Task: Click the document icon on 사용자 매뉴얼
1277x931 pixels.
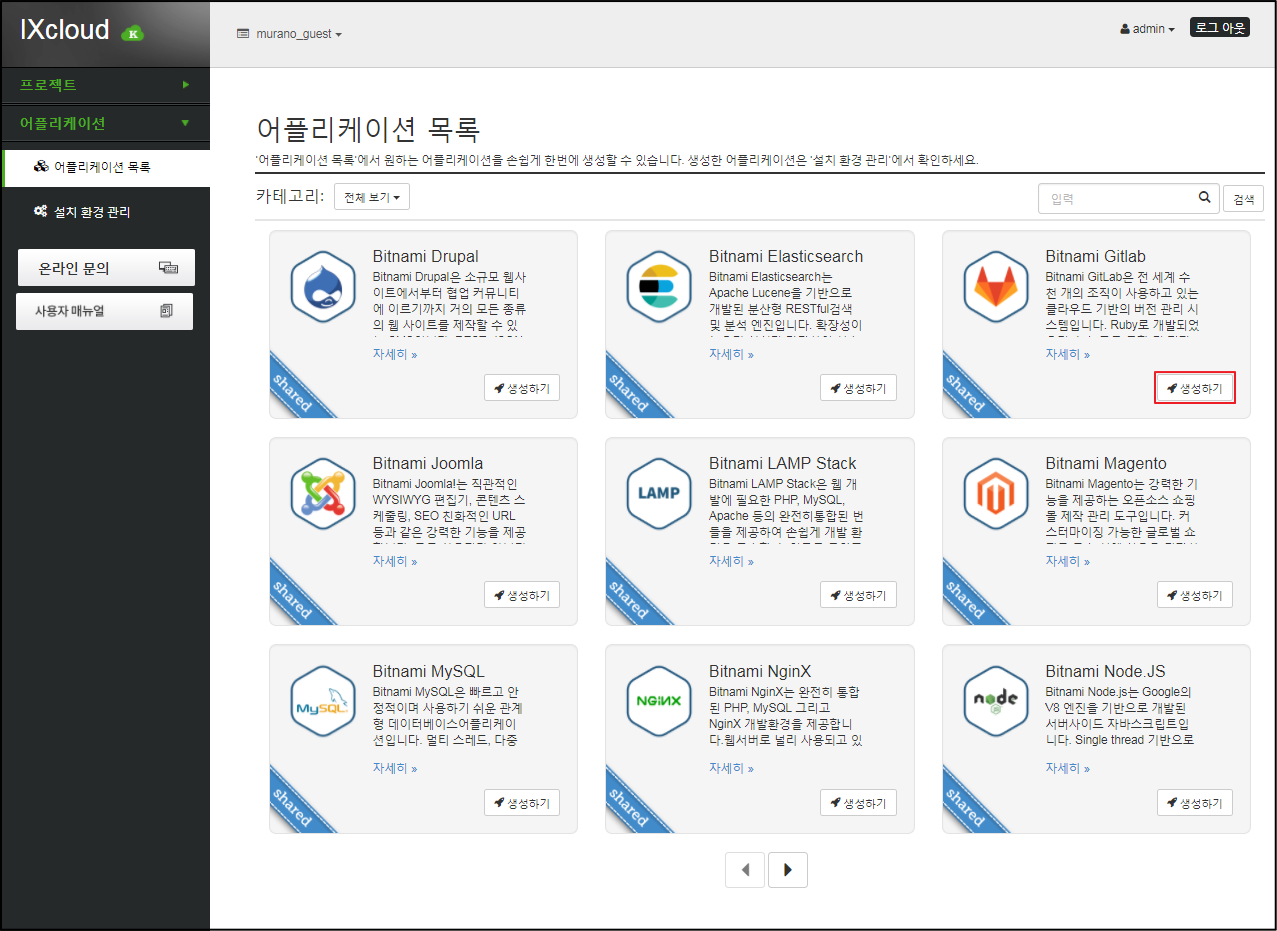Action: 167,311
